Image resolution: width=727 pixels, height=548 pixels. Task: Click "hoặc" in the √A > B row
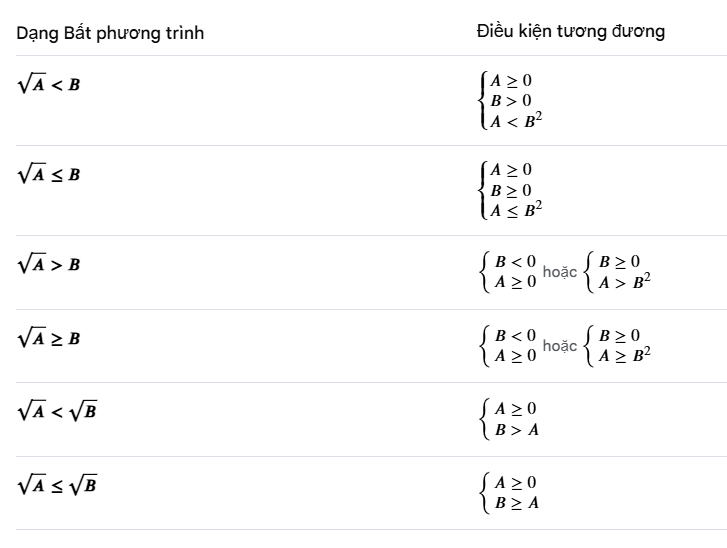(560, 271)
